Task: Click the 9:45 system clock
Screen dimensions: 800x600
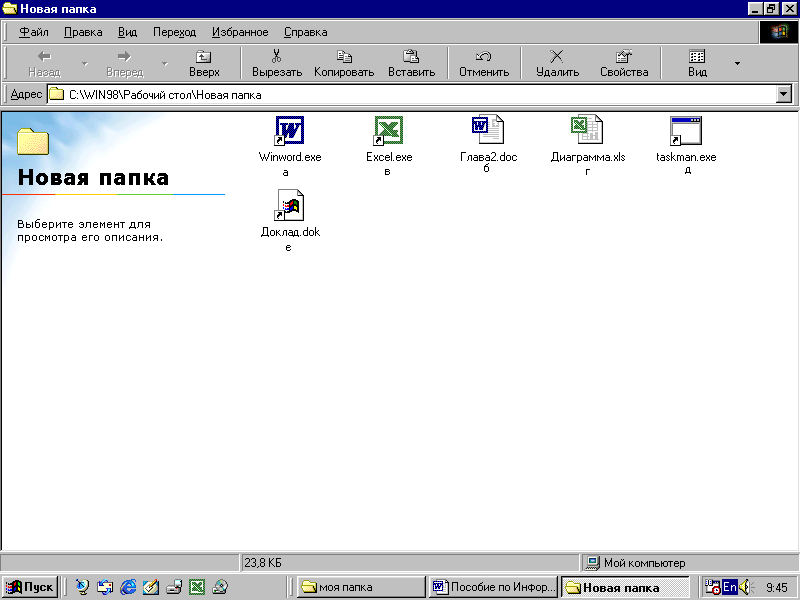Action: (x=776, y=587)
